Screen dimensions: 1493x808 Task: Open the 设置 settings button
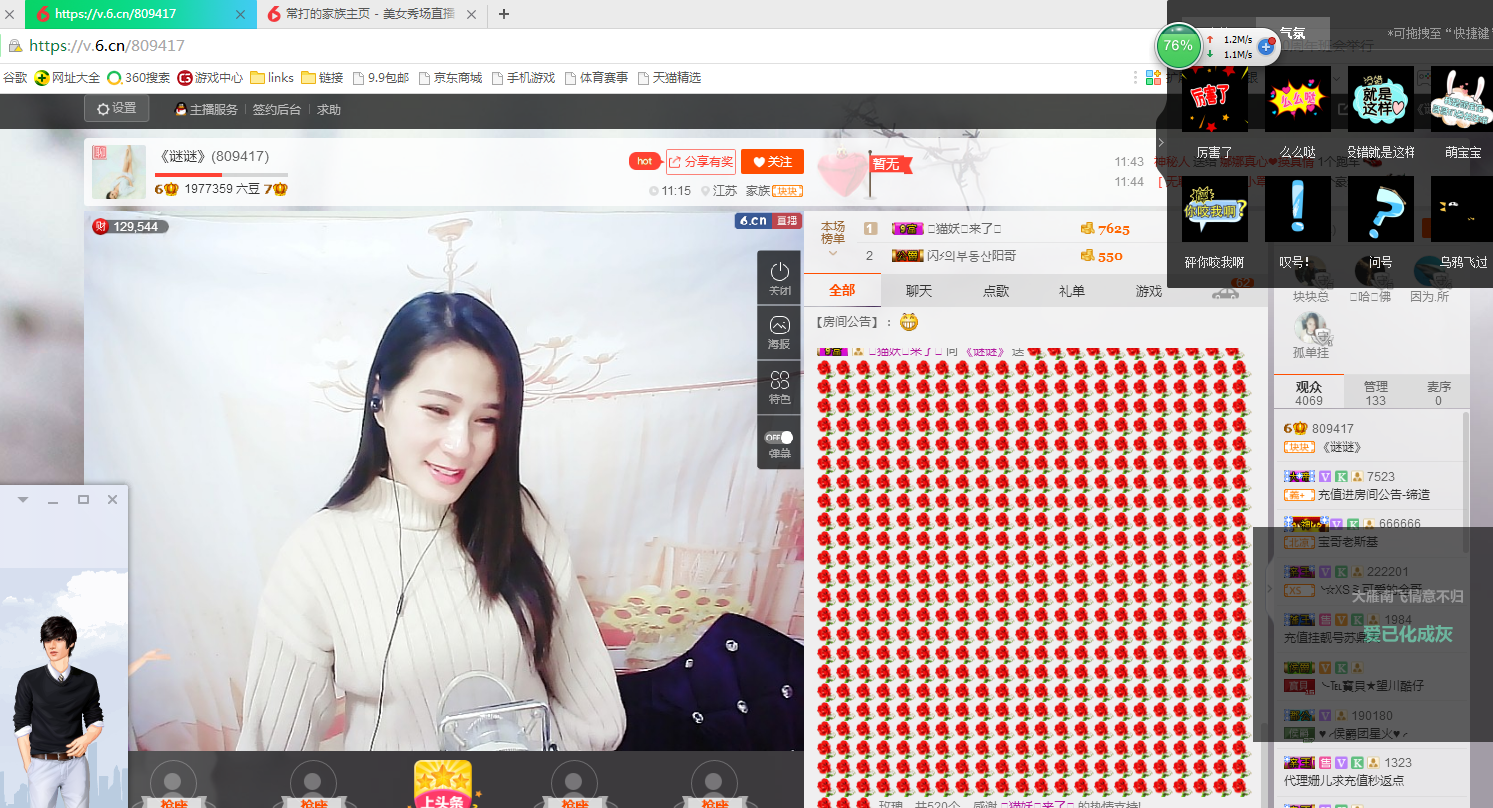coord(116,108)
